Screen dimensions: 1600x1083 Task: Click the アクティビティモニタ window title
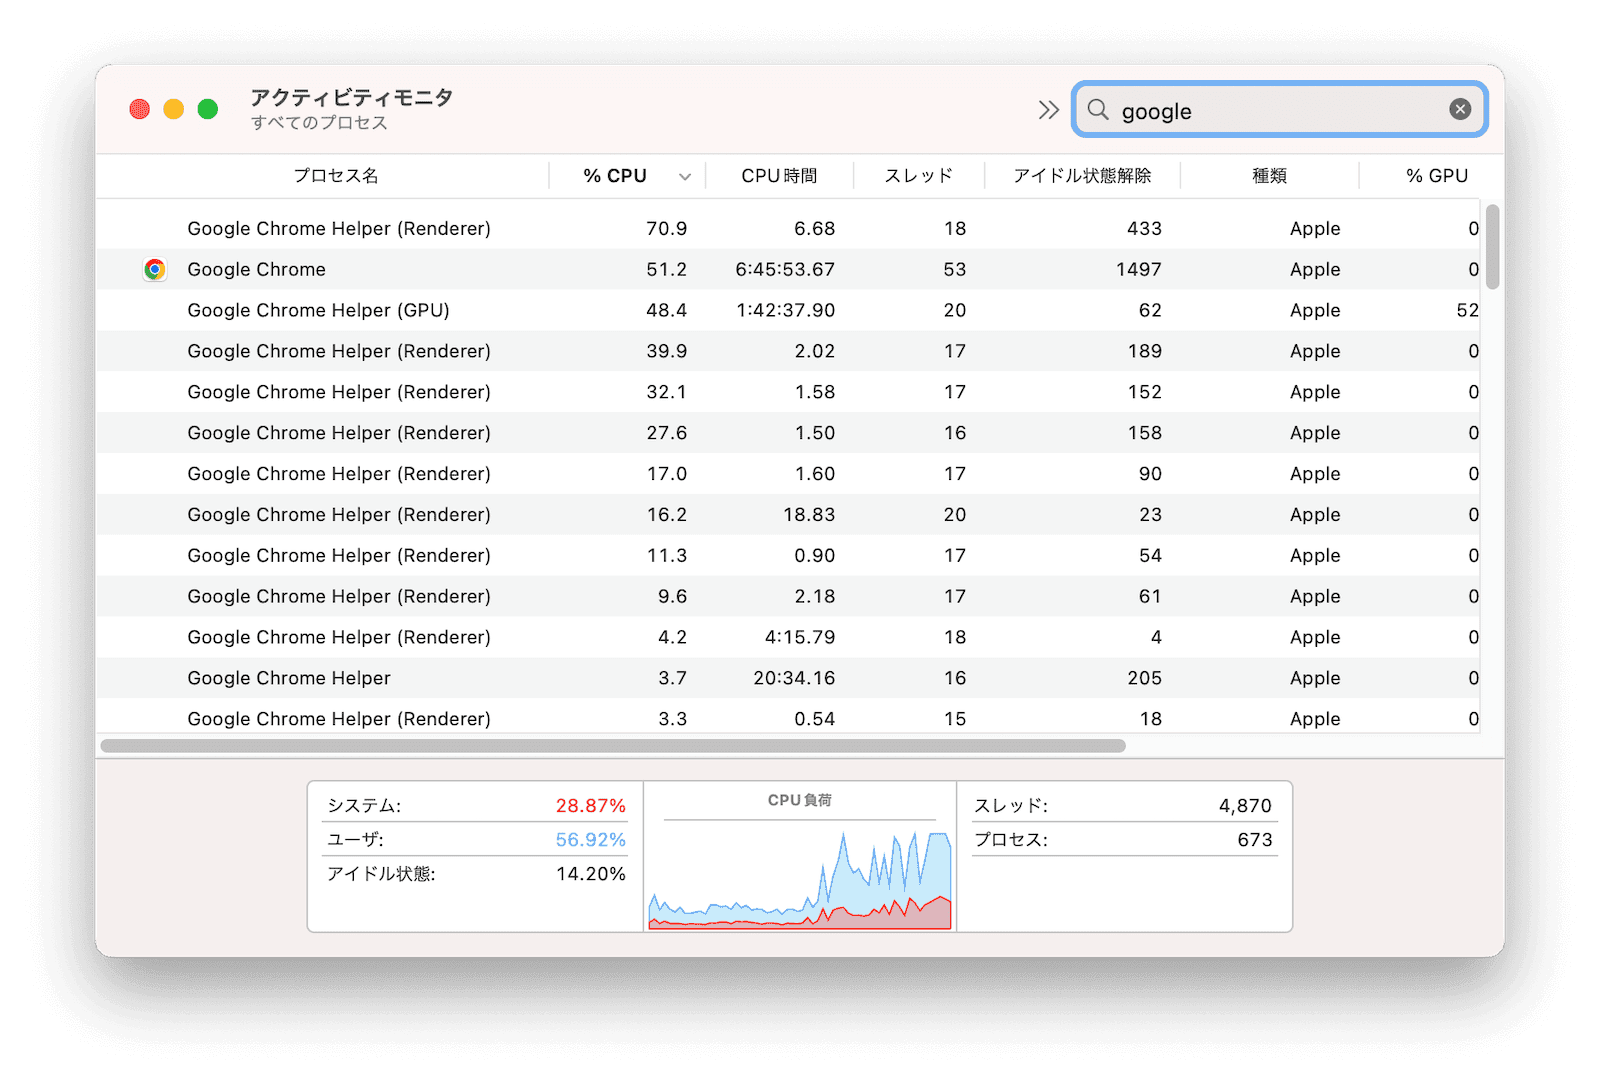pos(352,97)
